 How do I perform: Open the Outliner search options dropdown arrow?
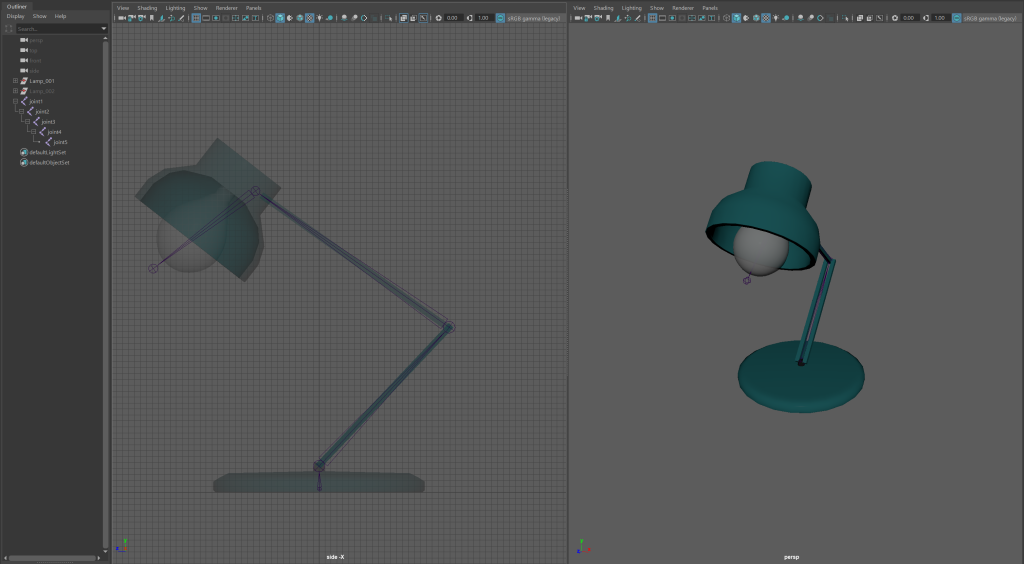103,29
